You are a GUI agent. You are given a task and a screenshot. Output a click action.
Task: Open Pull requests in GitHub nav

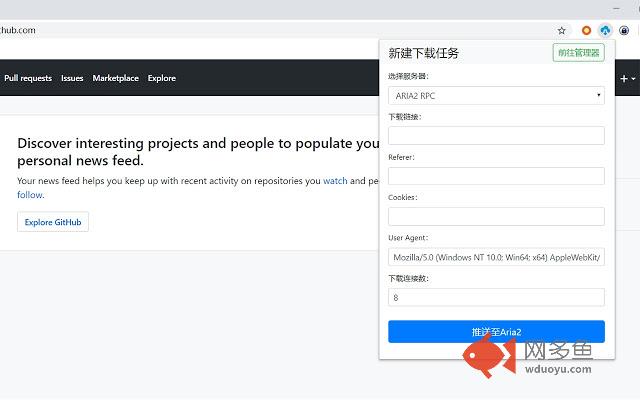28,78
